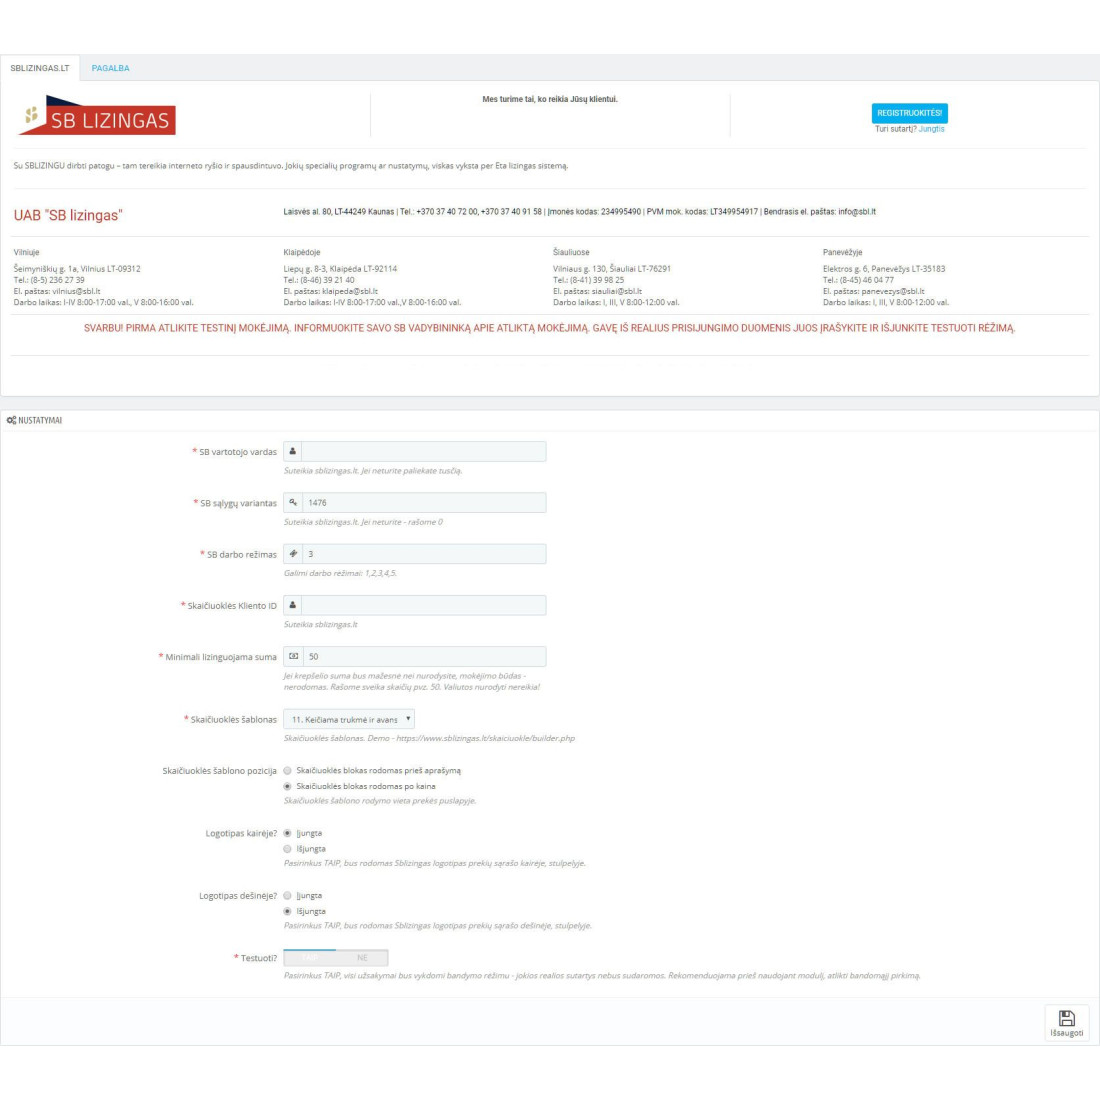Focus the SB vartotojo vardas input field

[423, 452]
